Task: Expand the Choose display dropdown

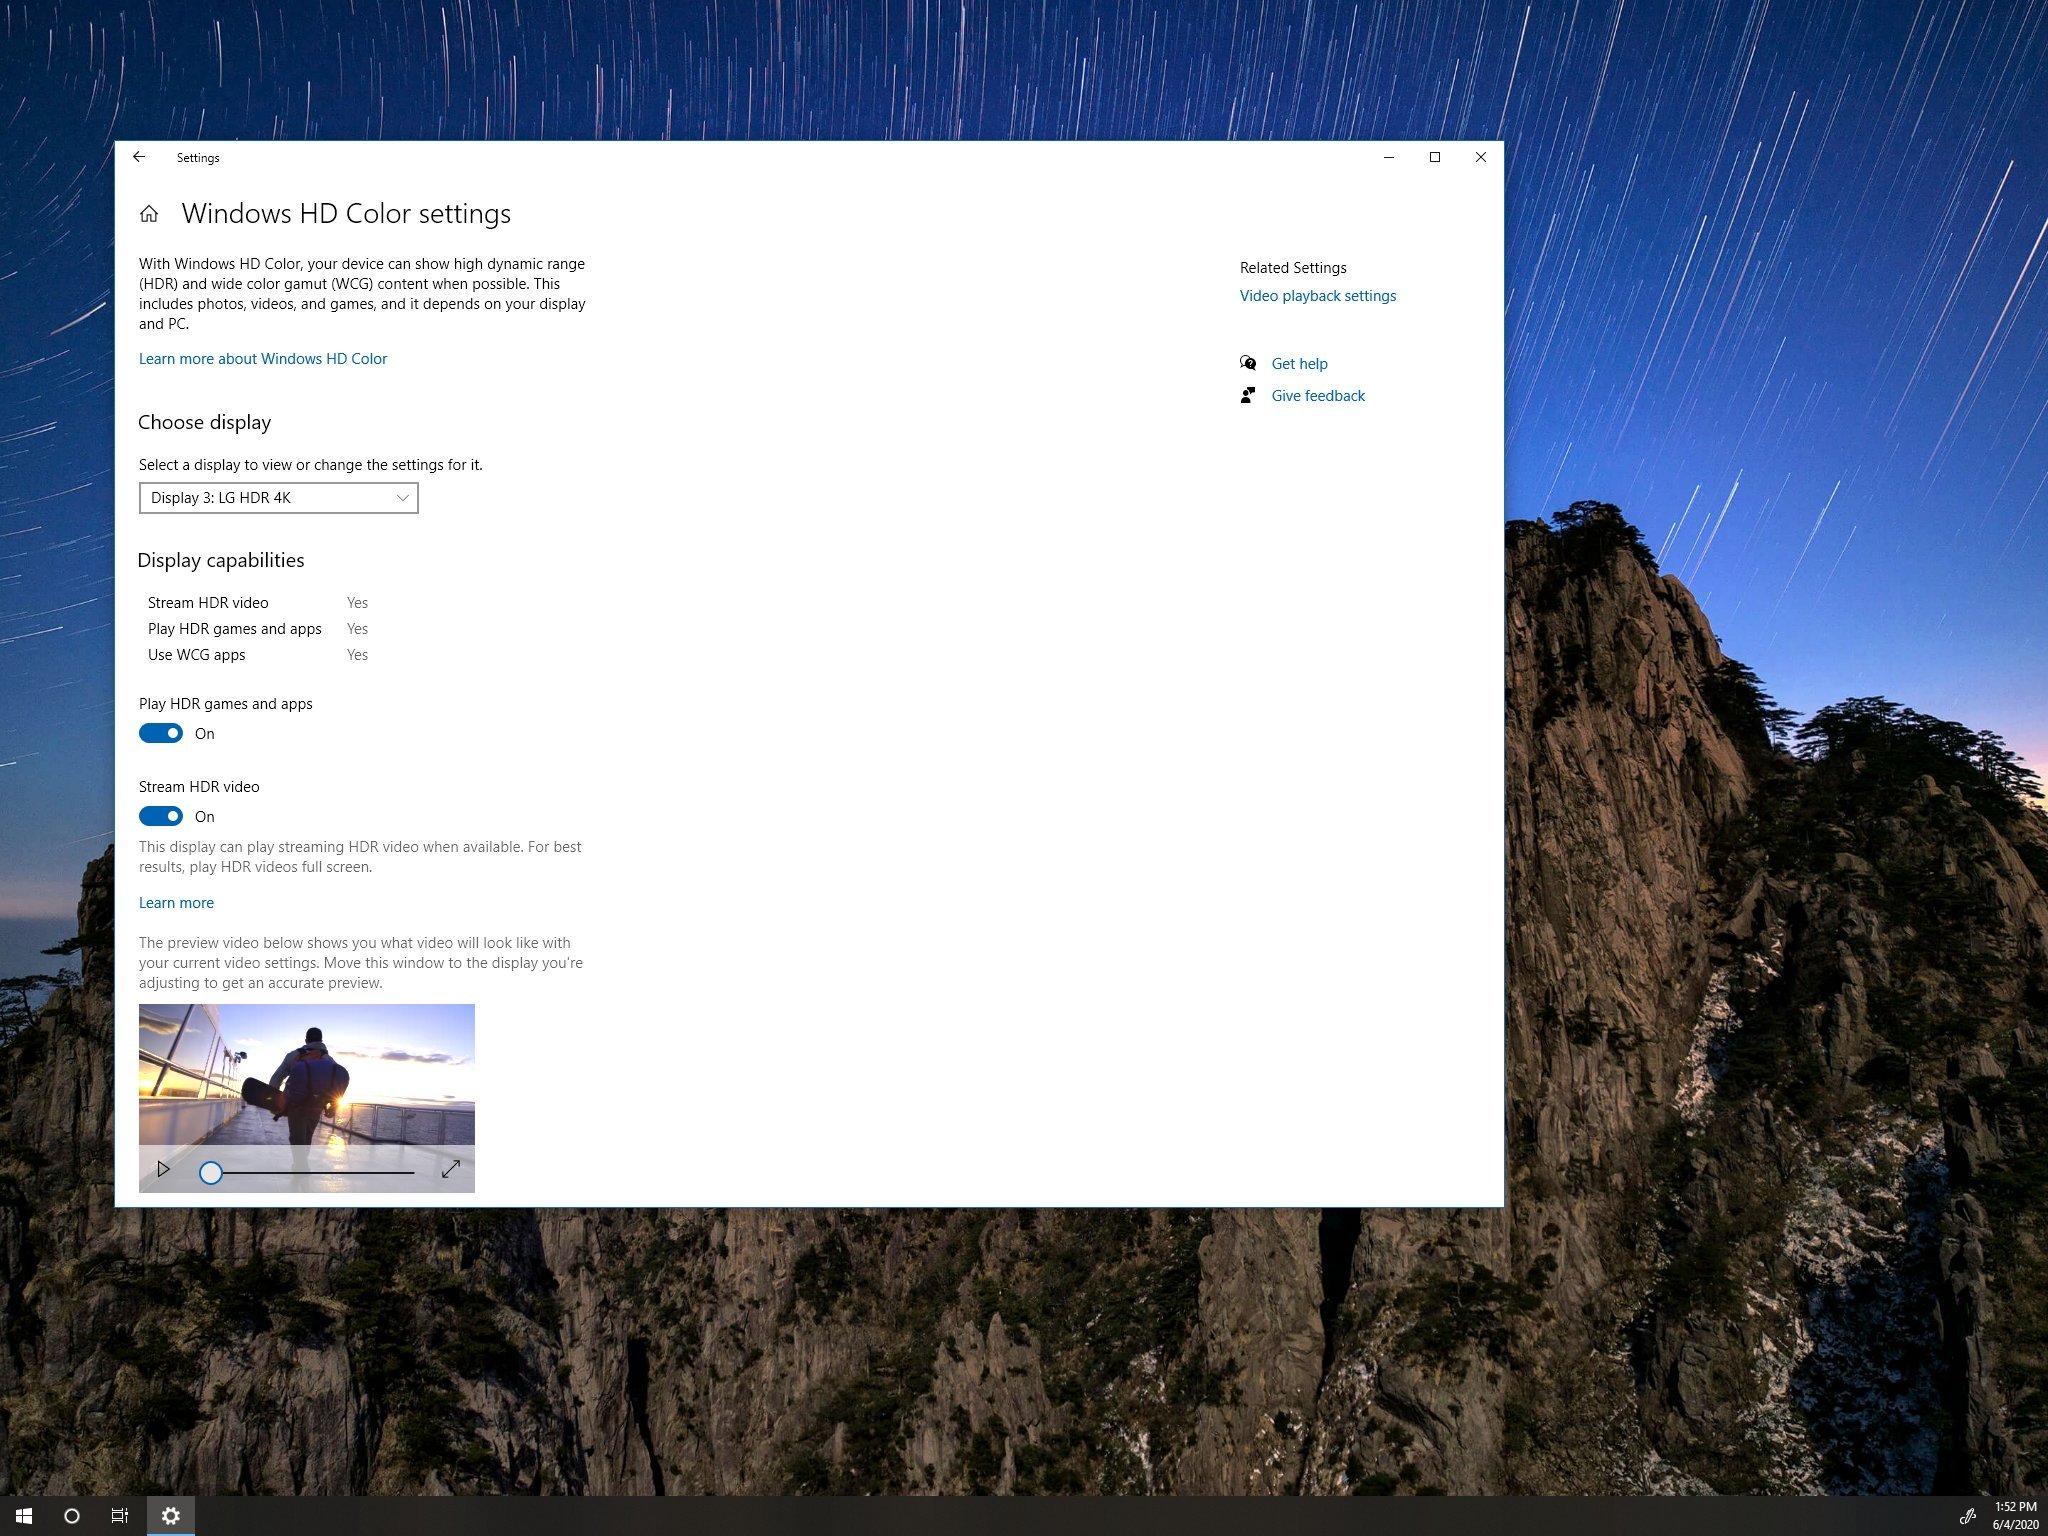Action: coord(276,497)
